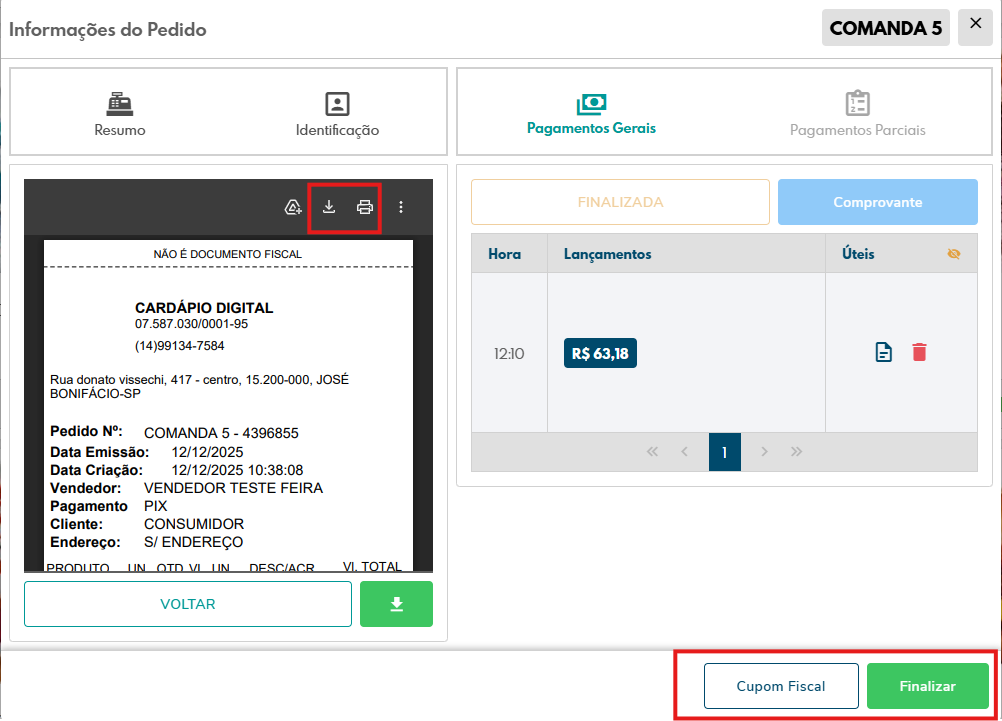Click the Comprovante button
Screen dimensions: 1002x721
[x=877, y=202]
